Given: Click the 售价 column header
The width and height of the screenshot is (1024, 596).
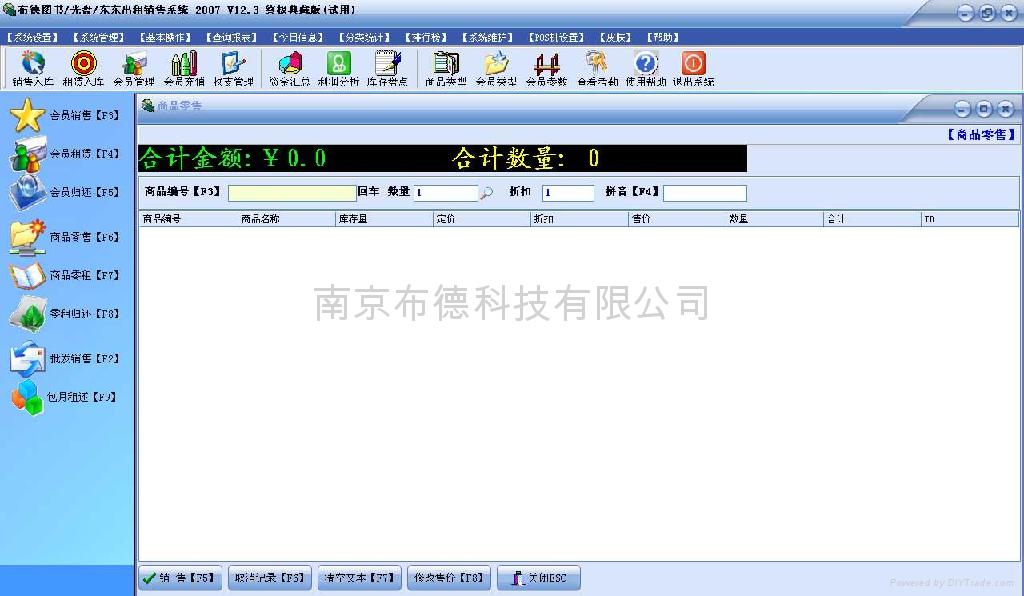Looking at the screenshot, I should coord(677,219).
